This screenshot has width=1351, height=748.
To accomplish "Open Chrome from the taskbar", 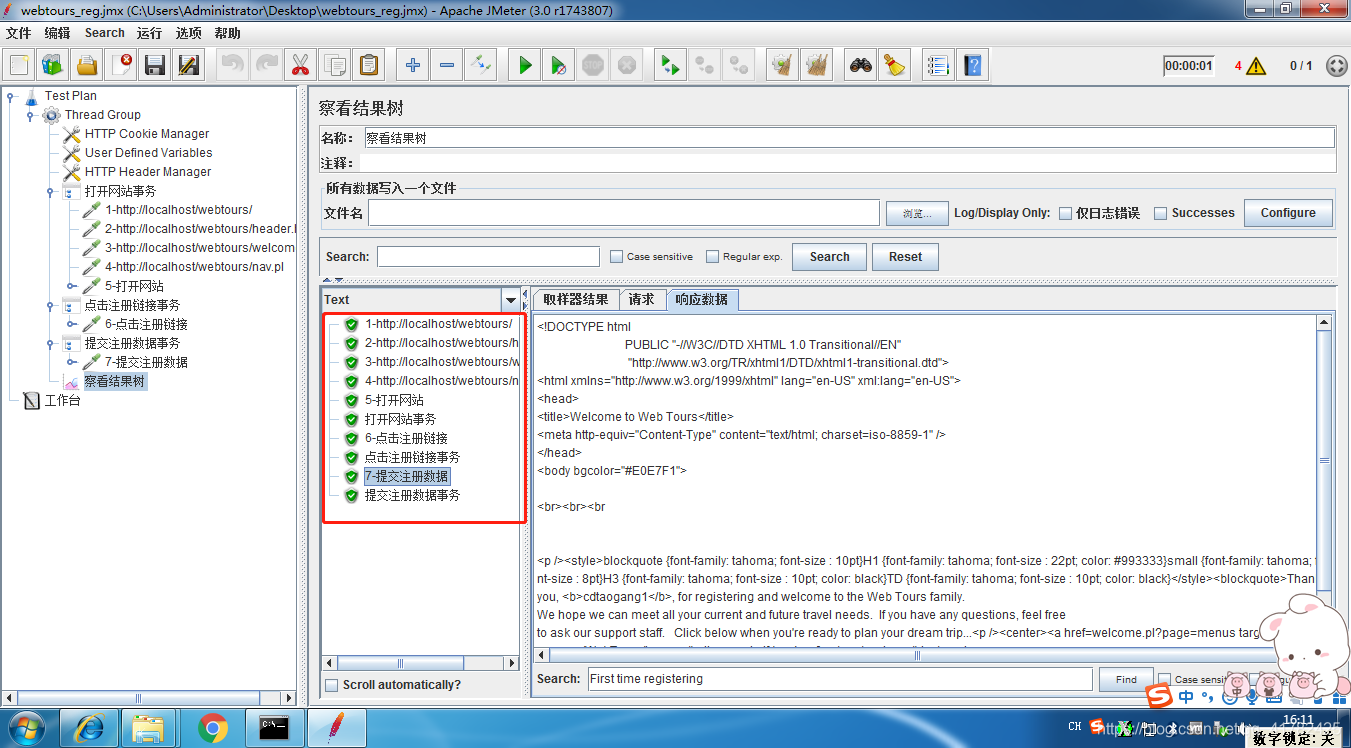I will pos(212,728).
